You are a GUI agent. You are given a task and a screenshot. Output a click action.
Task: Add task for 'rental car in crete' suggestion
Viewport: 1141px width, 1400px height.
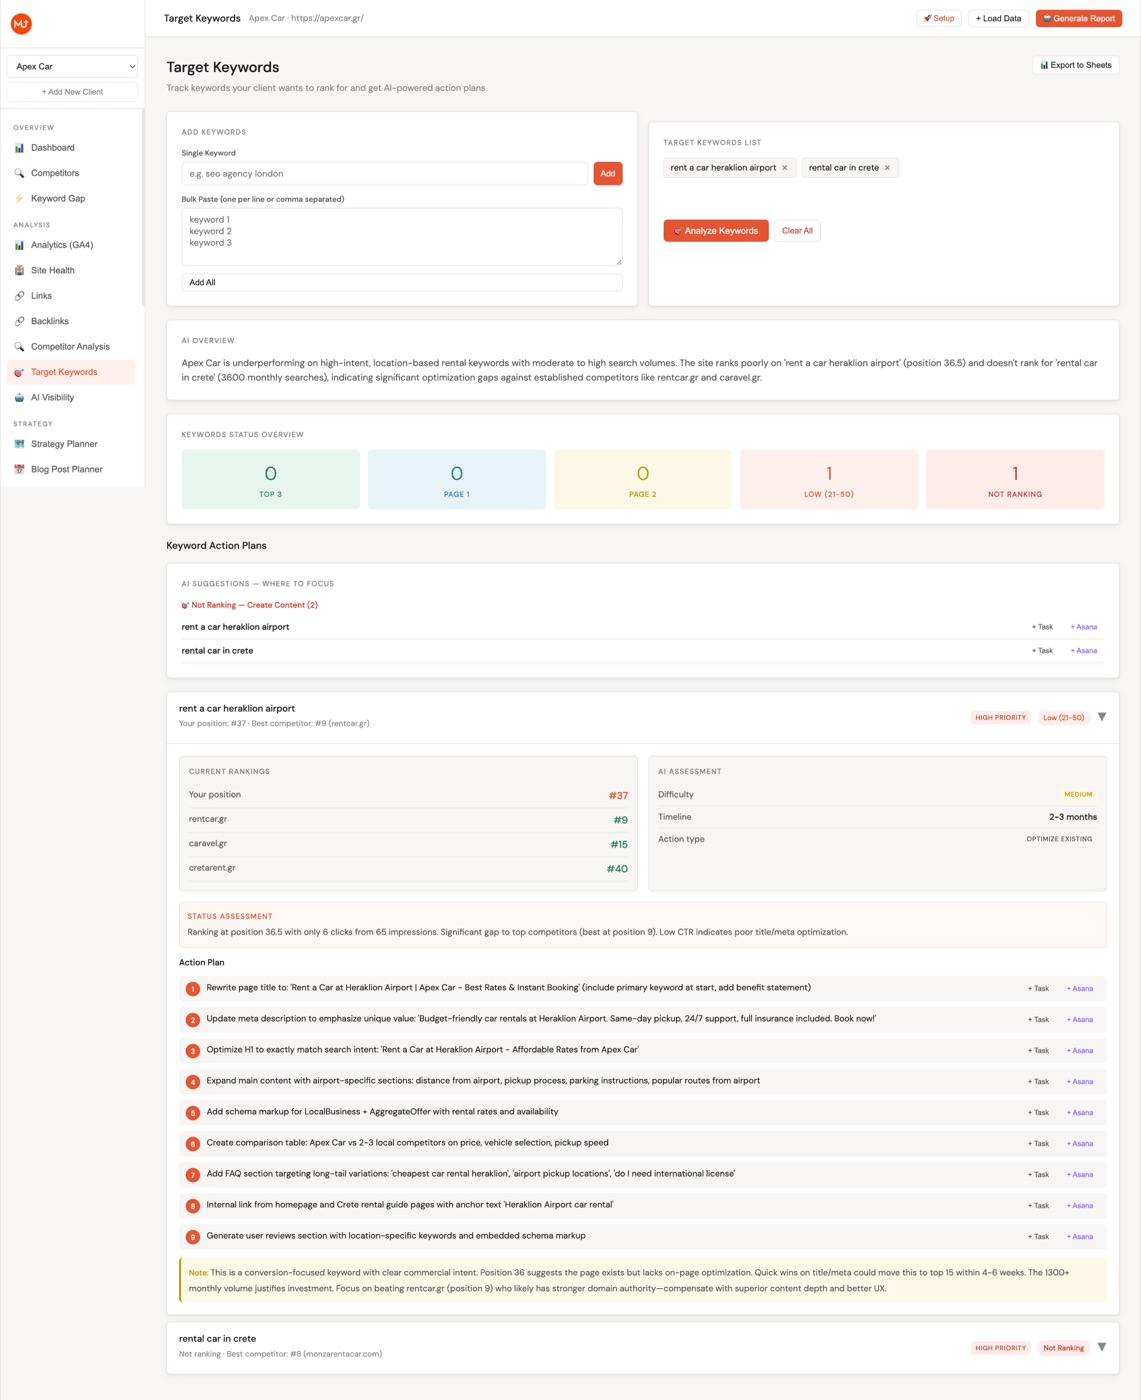1042,651
